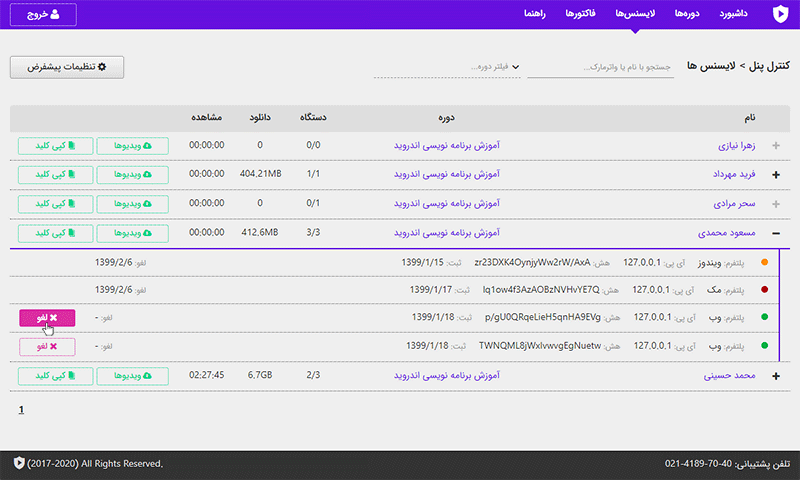Image resolution: width=800 pixels, height=480 pixels.
Task: Open فرید مهرداد name link
Action: click(x=734, y=174)
